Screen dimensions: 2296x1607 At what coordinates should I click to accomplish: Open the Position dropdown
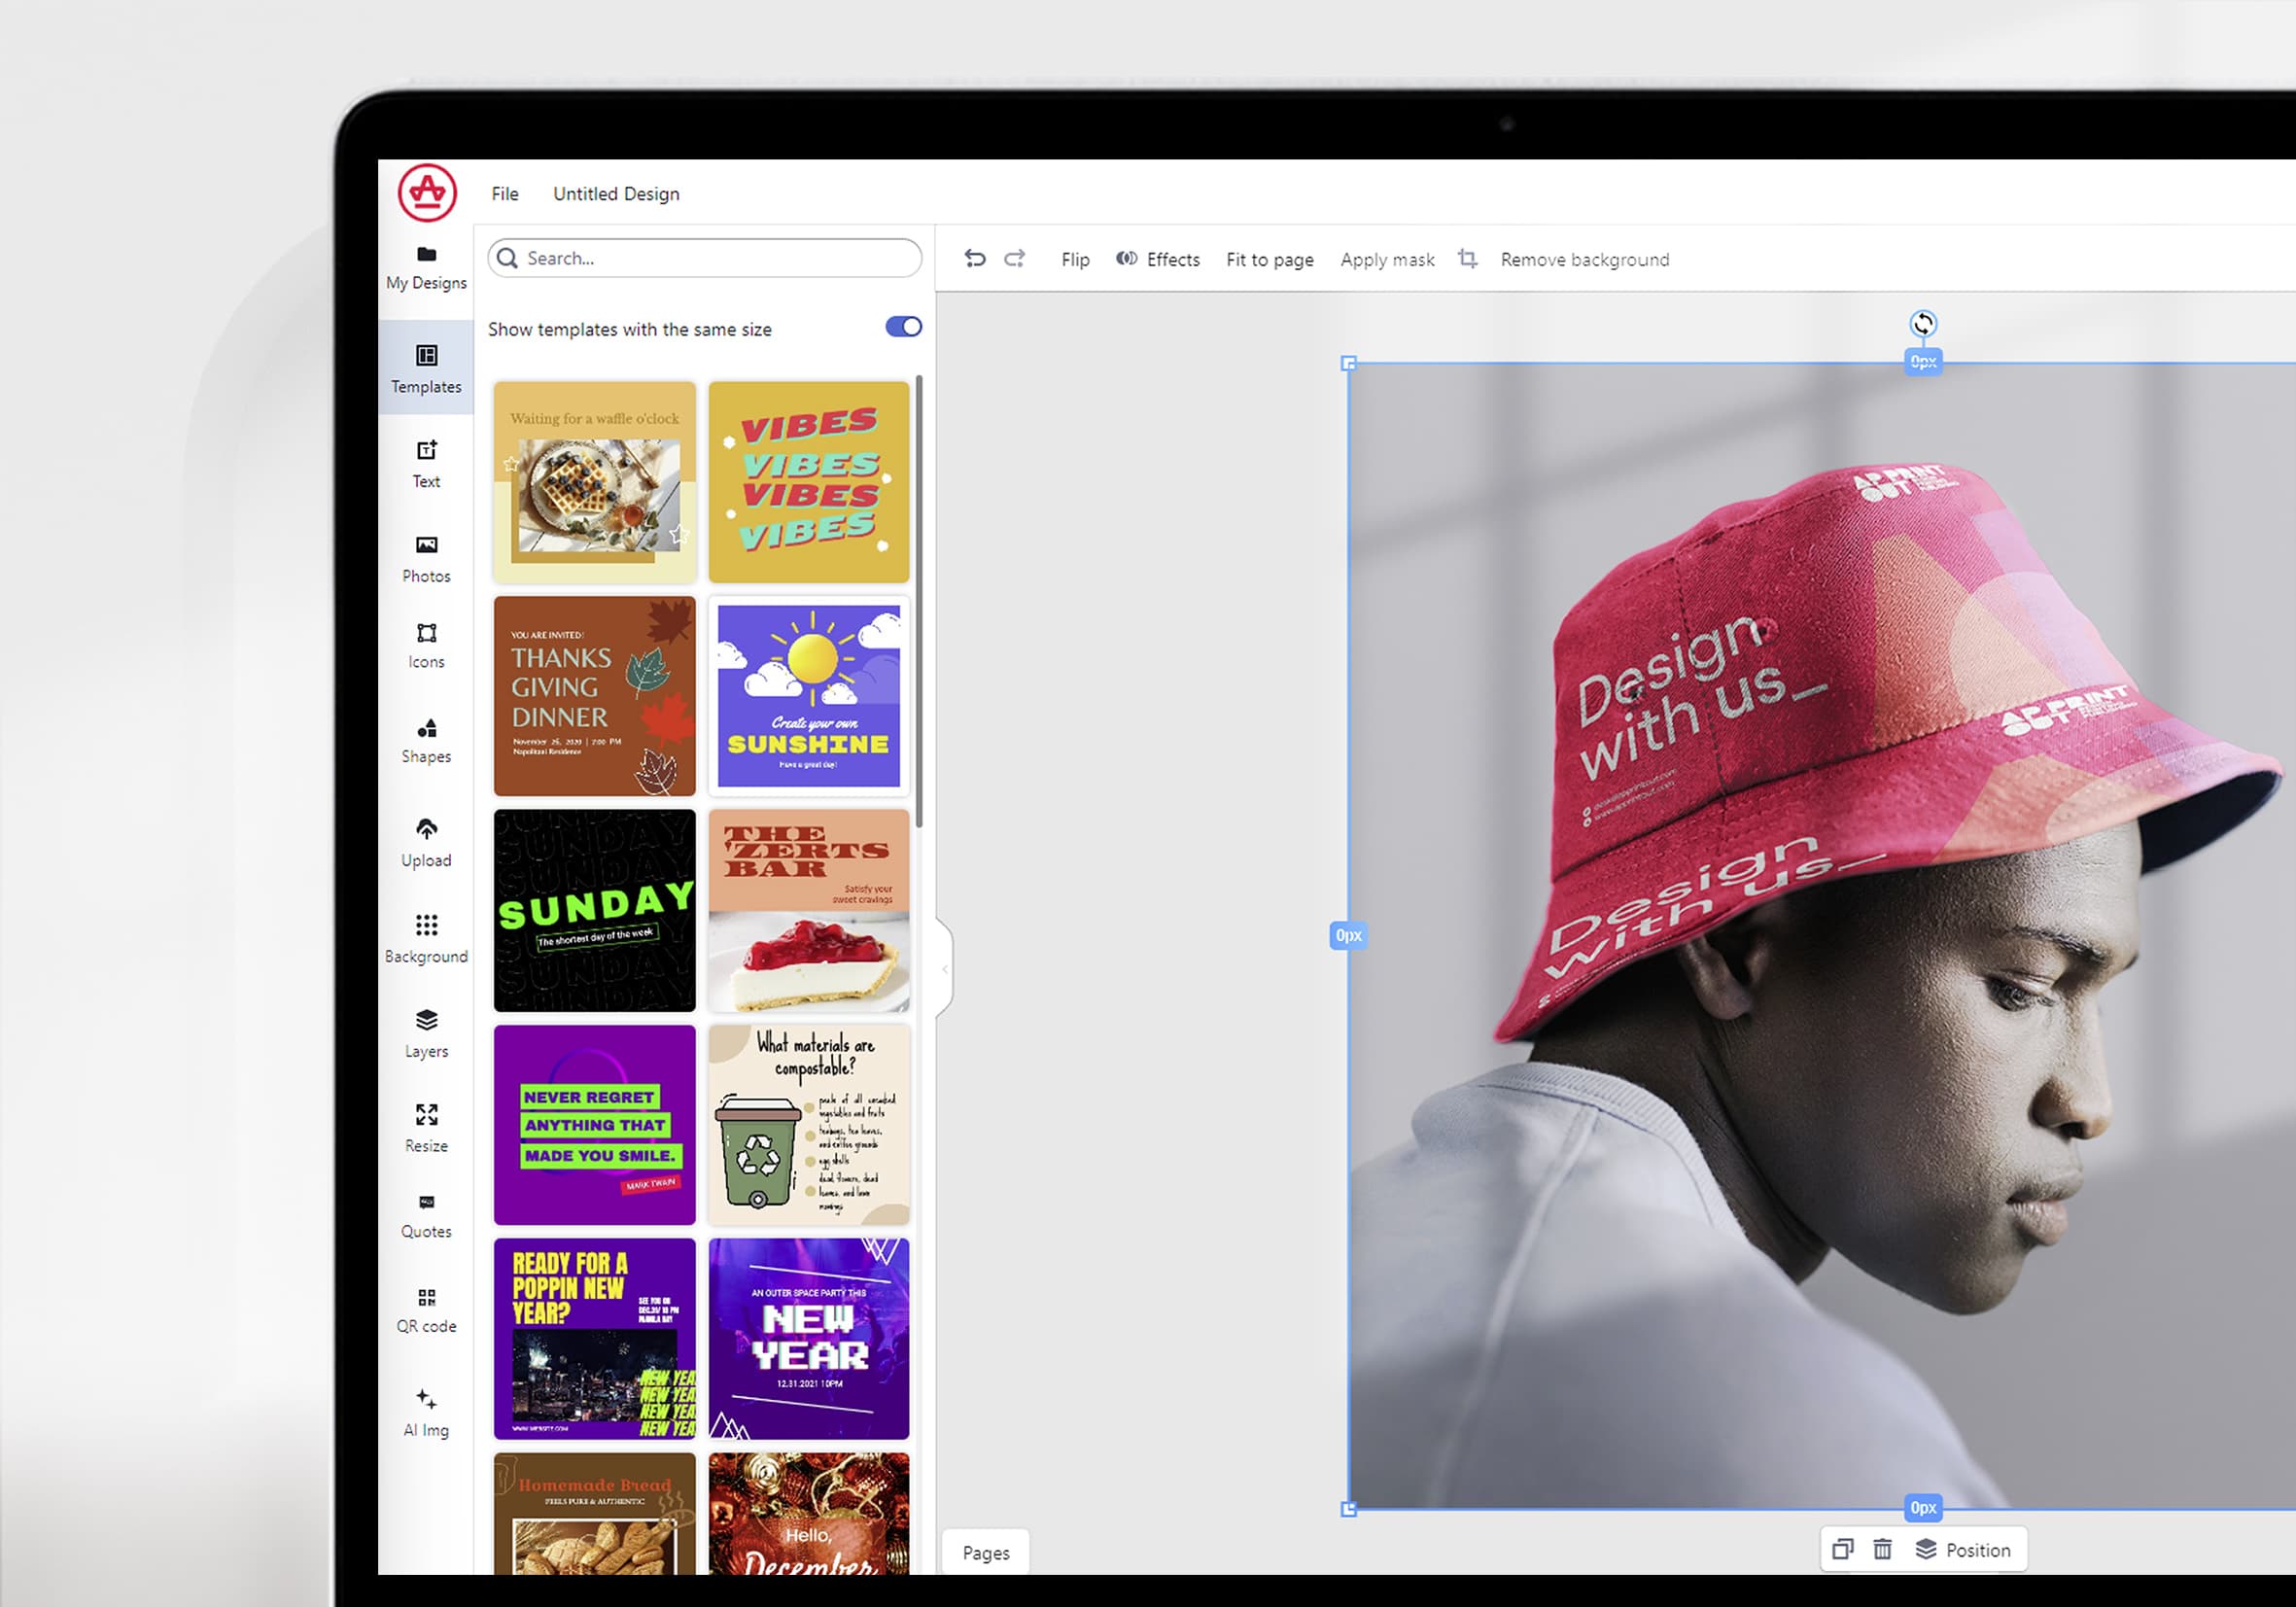pos(1962,1549)
